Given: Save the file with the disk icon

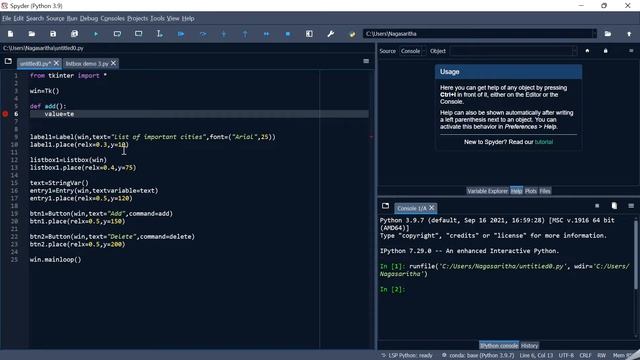Looking at the screenshot, I should (53, 34).
